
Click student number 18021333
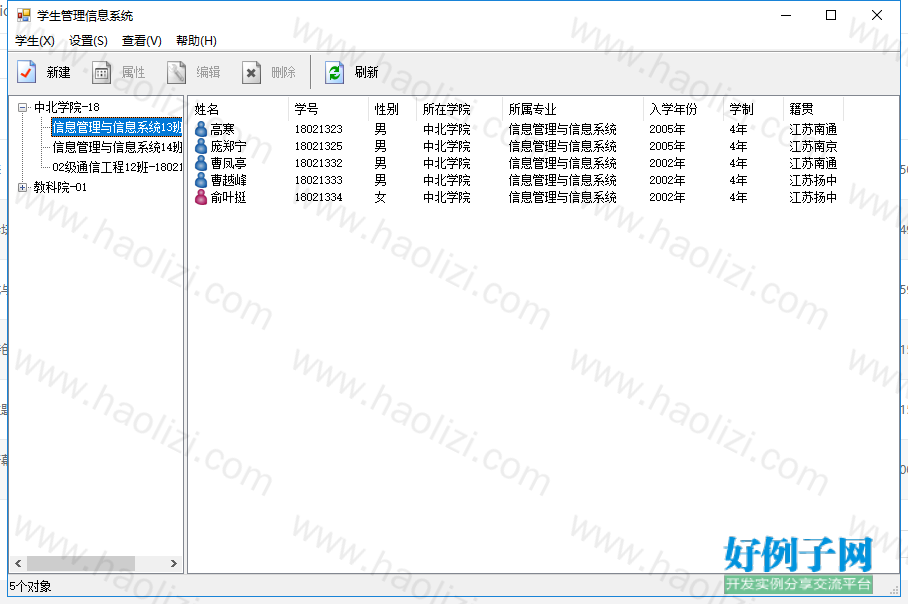(x=318, y=180)
